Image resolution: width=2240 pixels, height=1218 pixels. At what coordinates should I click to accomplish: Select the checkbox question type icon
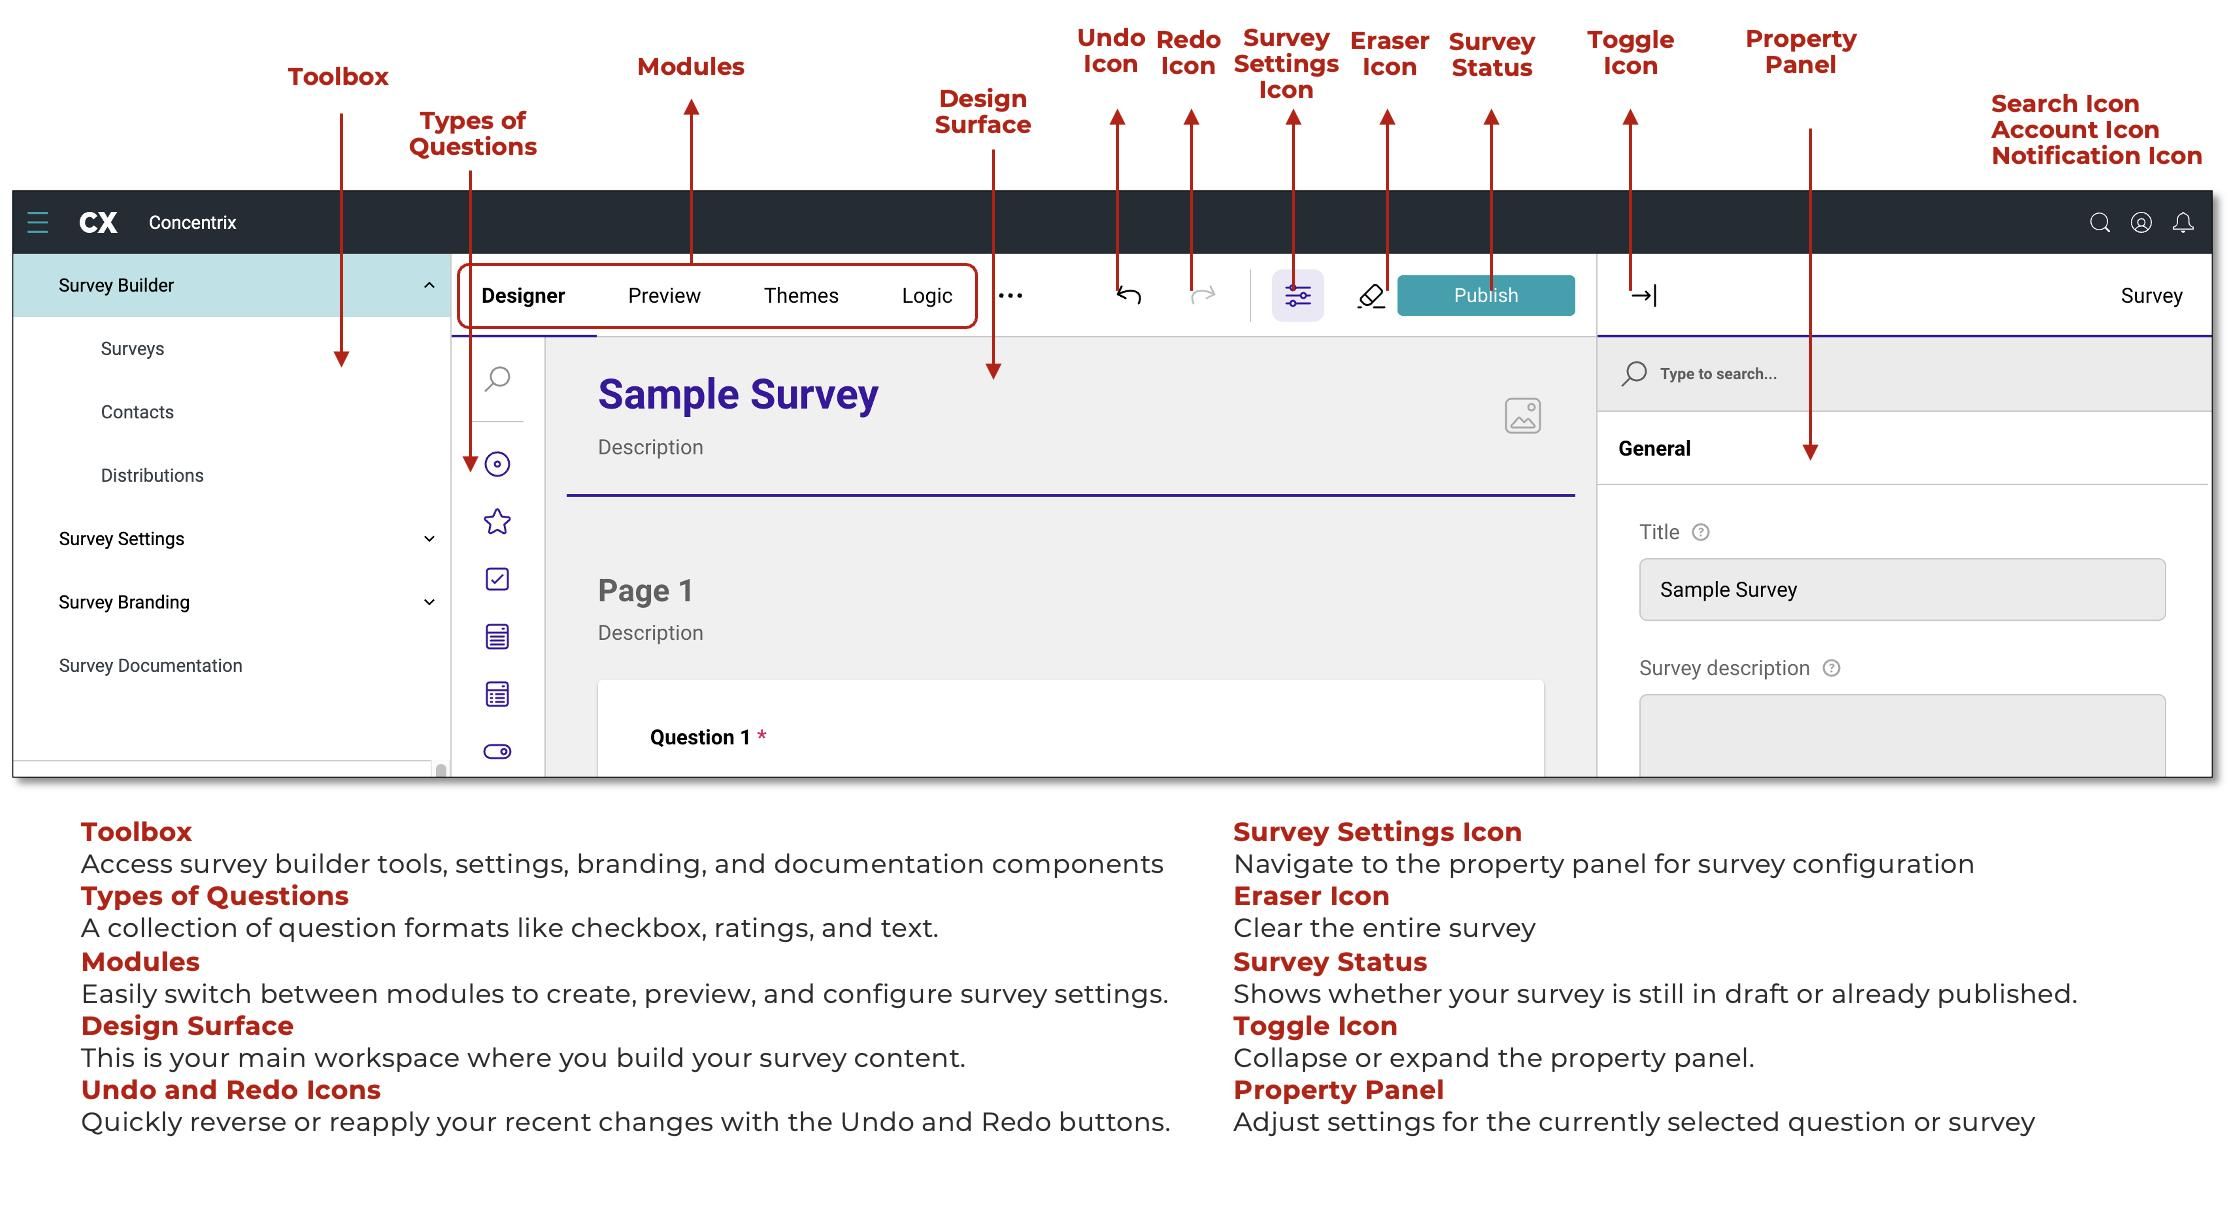click(x=497, y=580)
